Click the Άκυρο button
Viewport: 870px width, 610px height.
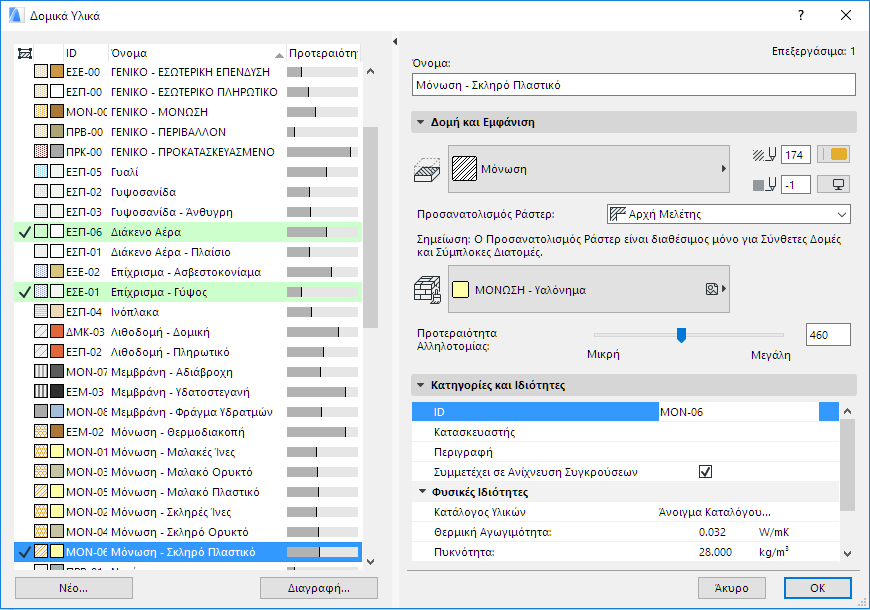click(x=731, y=588)
